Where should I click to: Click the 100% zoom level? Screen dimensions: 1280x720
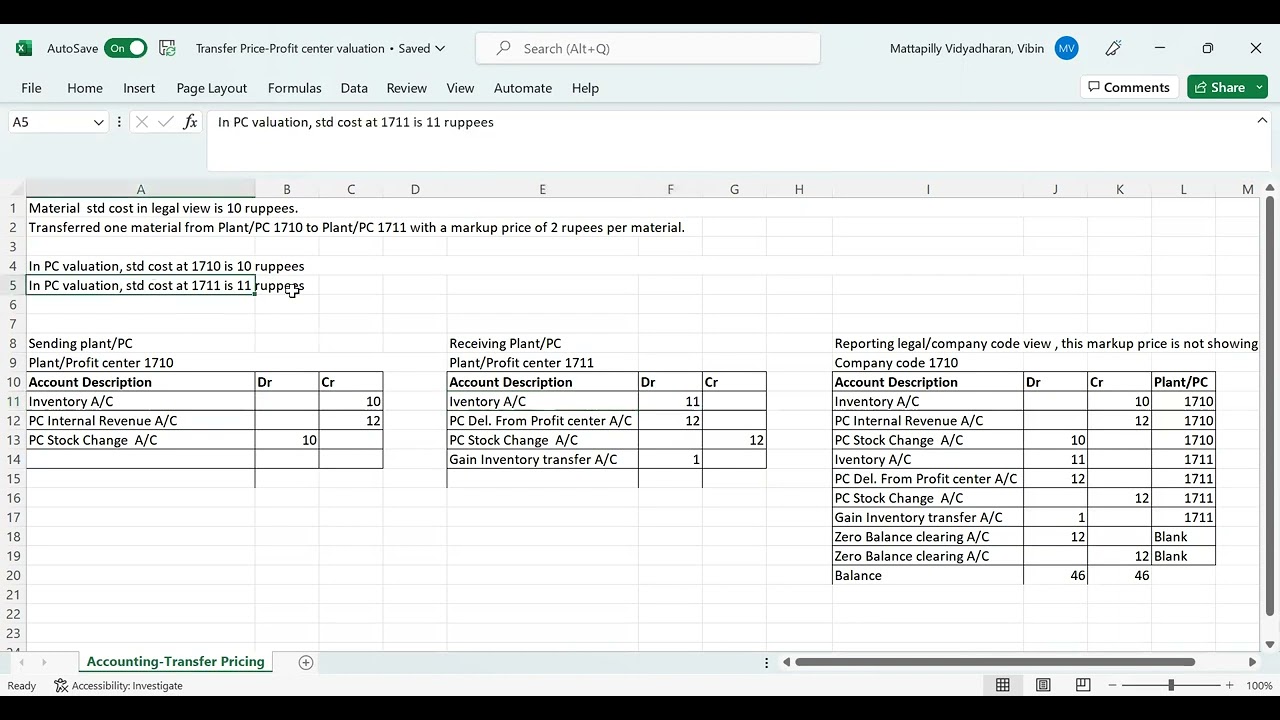pyautogui.click(x=1259, y=686)
